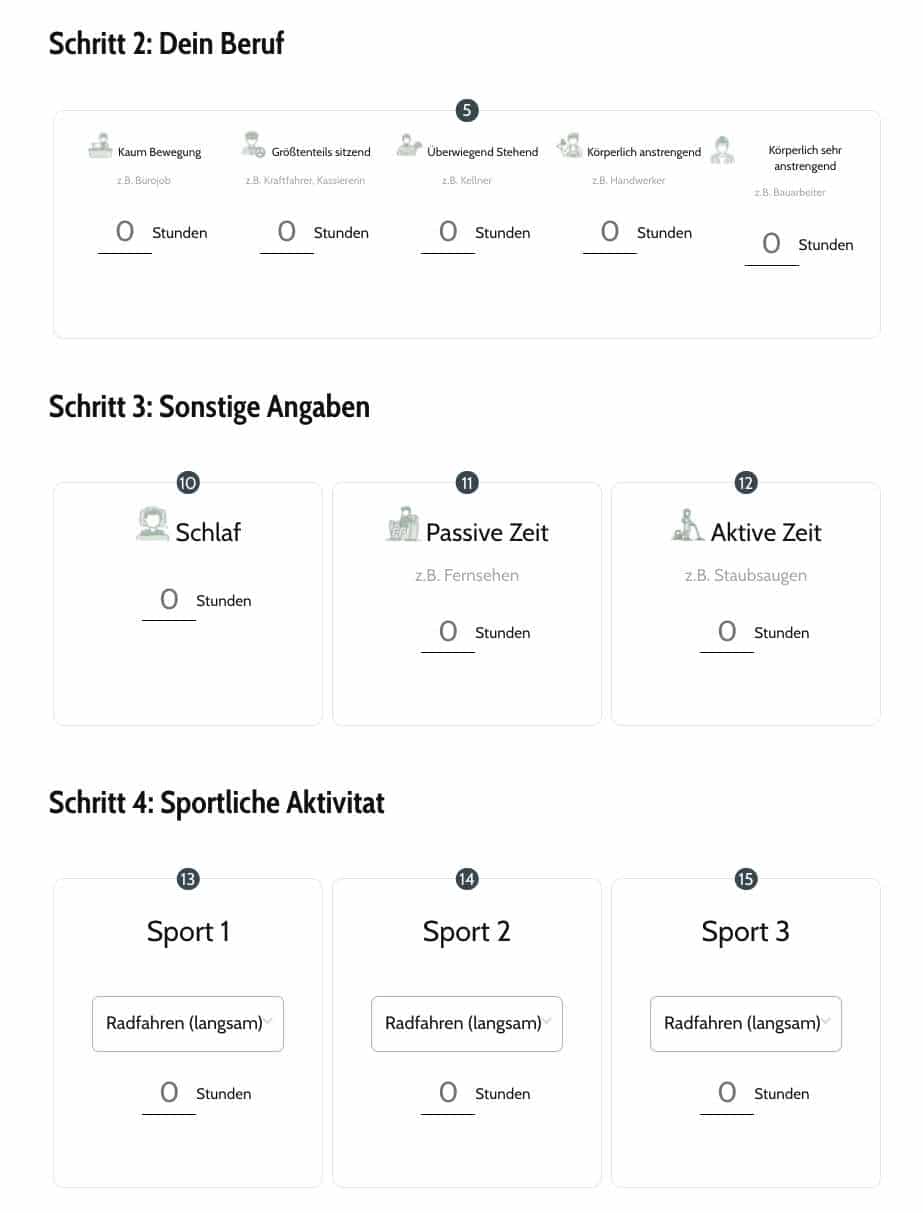Select the Überwiegend Stehend hours field

pyautogui.click(x=448, y=233)
